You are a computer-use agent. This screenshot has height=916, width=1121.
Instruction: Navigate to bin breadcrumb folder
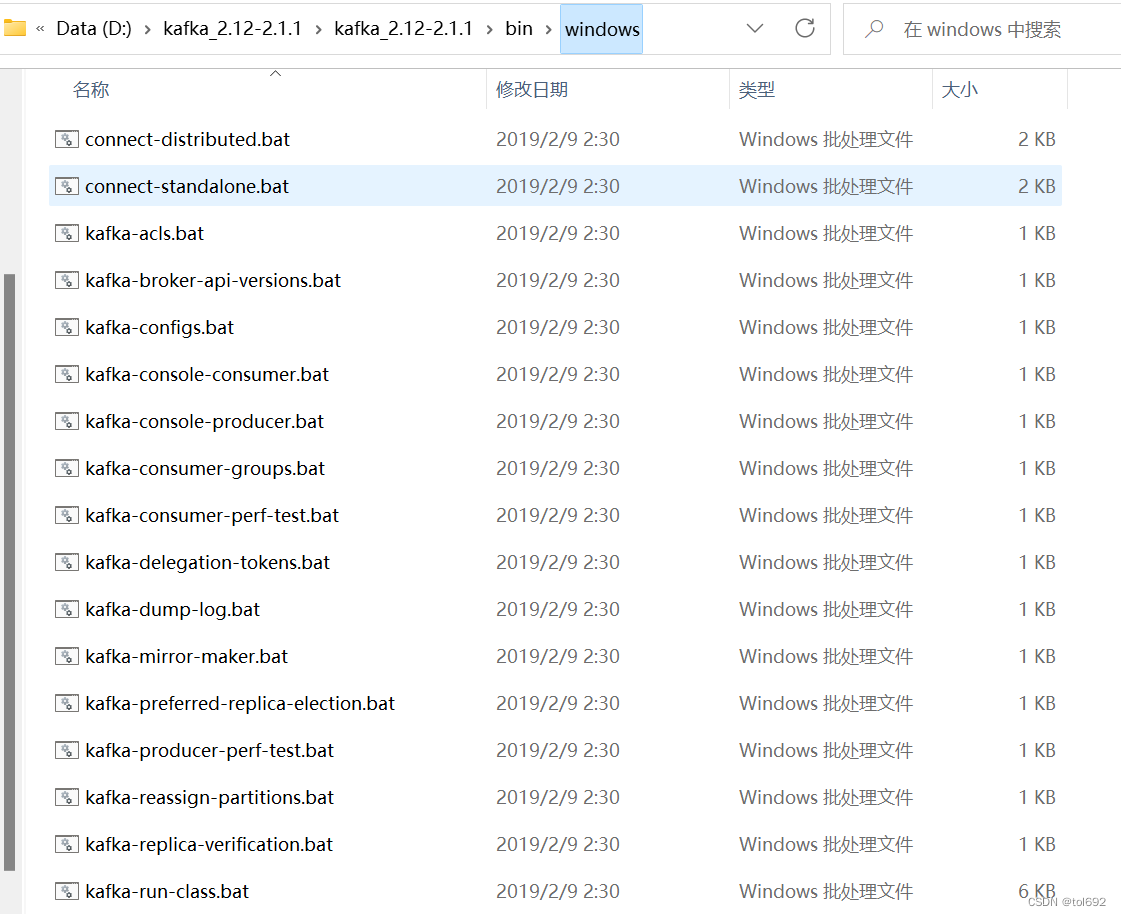click(x=519, y=29)
